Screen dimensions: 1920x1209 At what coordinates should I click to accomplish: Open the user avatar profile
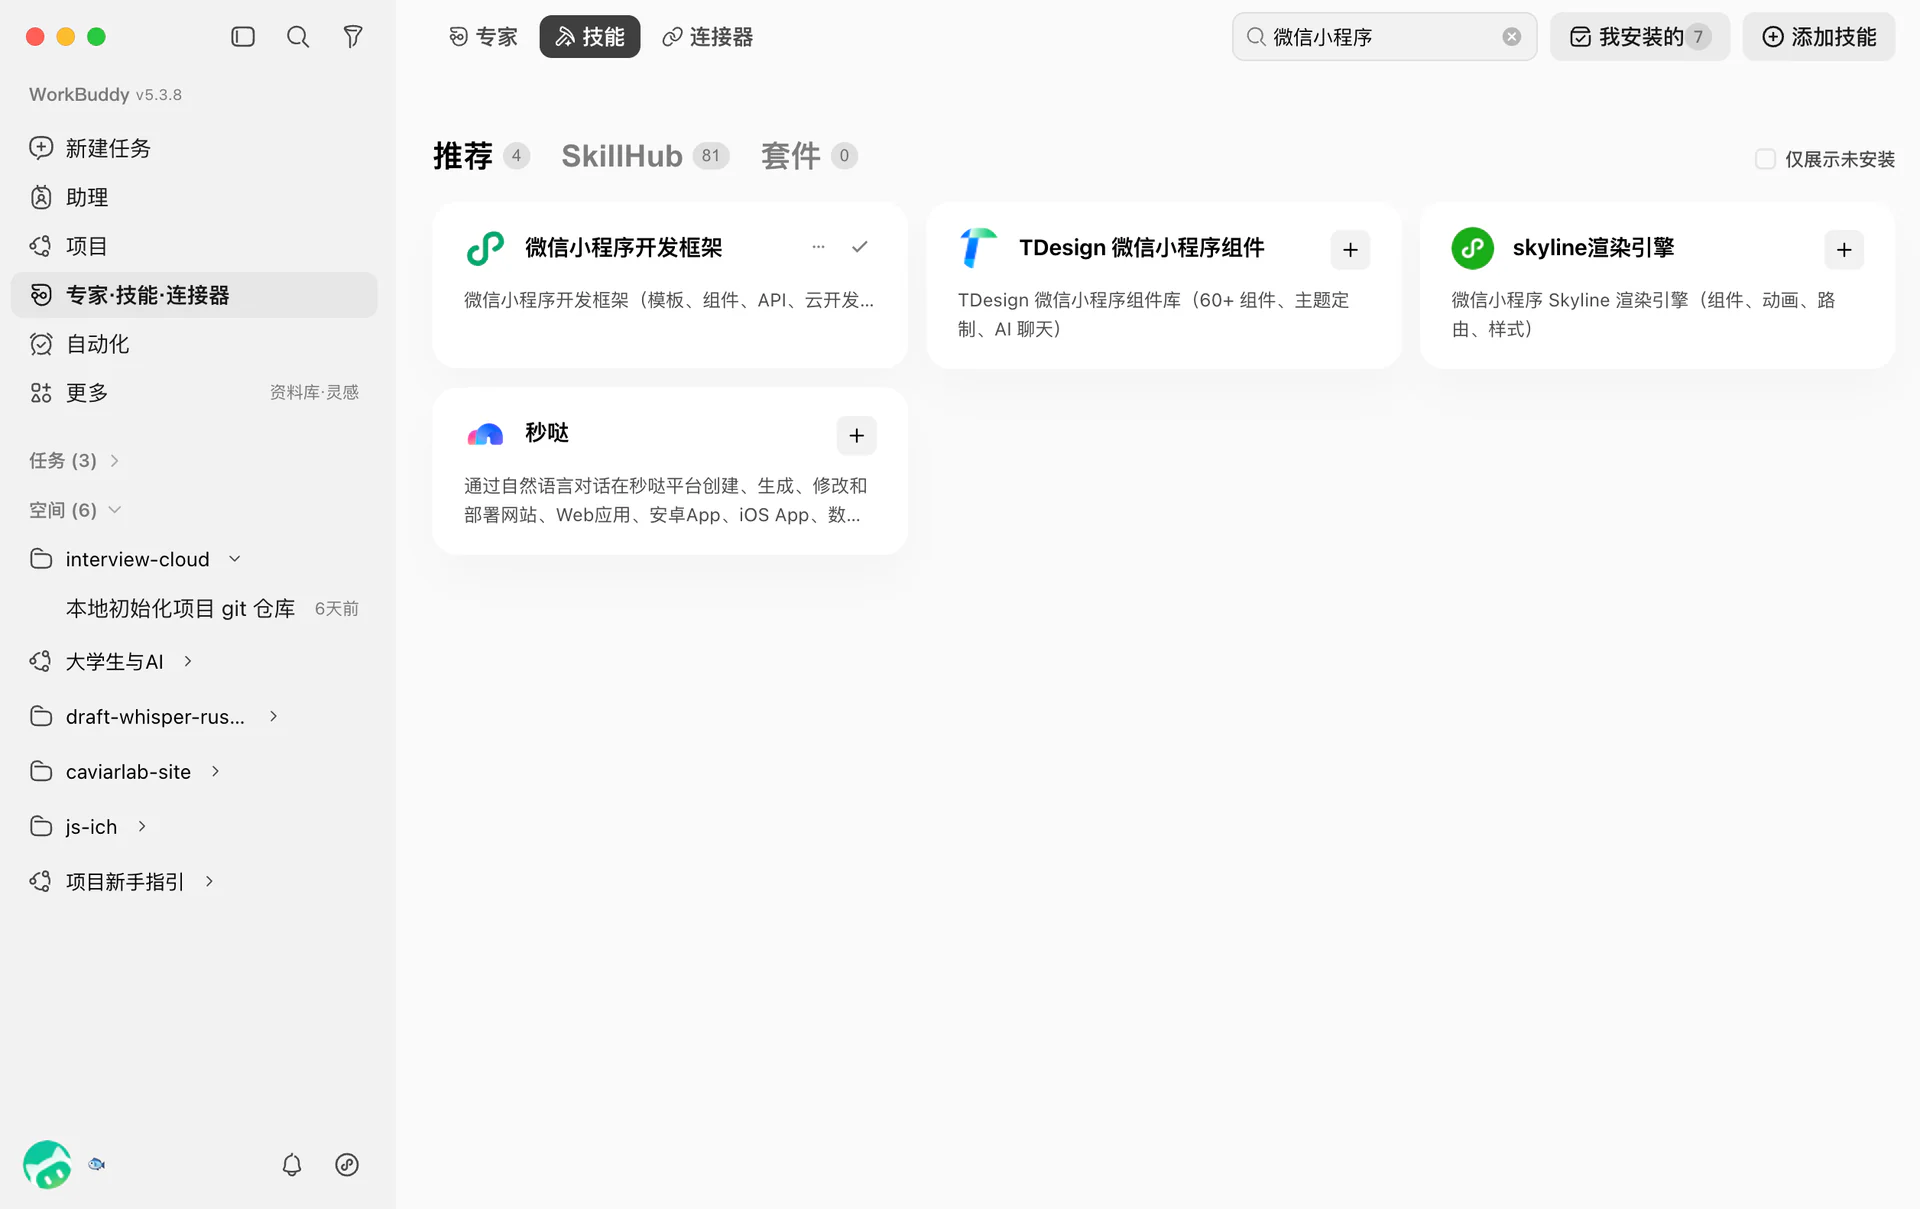(47, 1164)
